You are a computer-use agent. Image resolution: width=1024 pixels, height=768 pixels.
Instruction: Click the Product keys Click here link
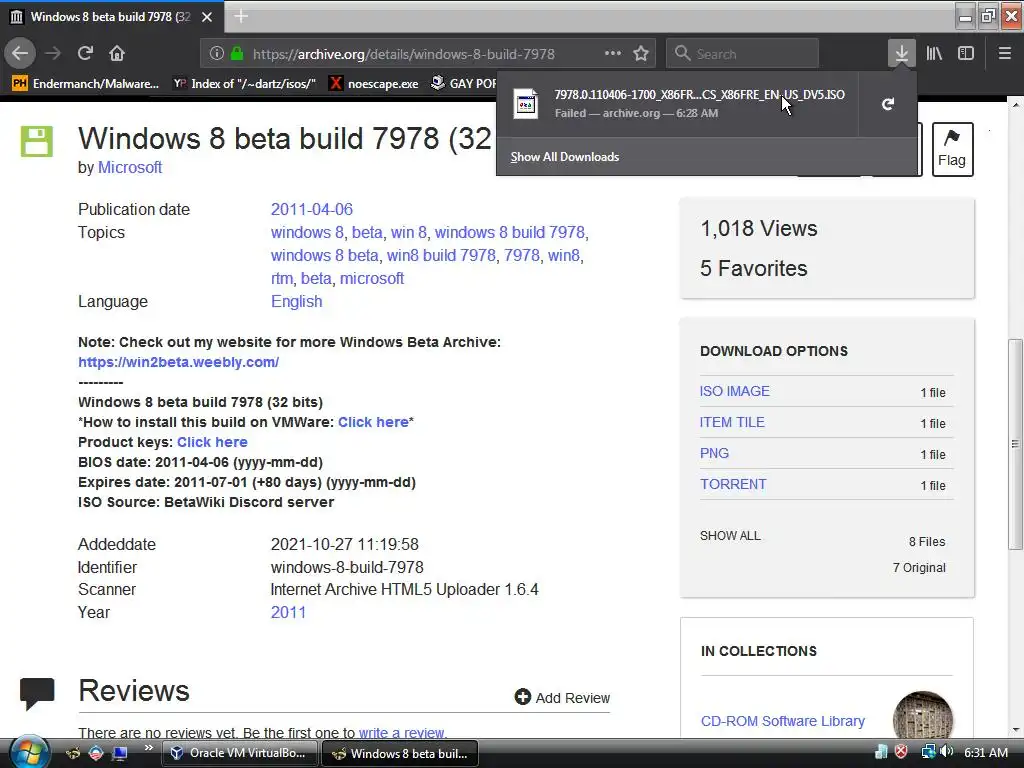[x=212, y=442]
